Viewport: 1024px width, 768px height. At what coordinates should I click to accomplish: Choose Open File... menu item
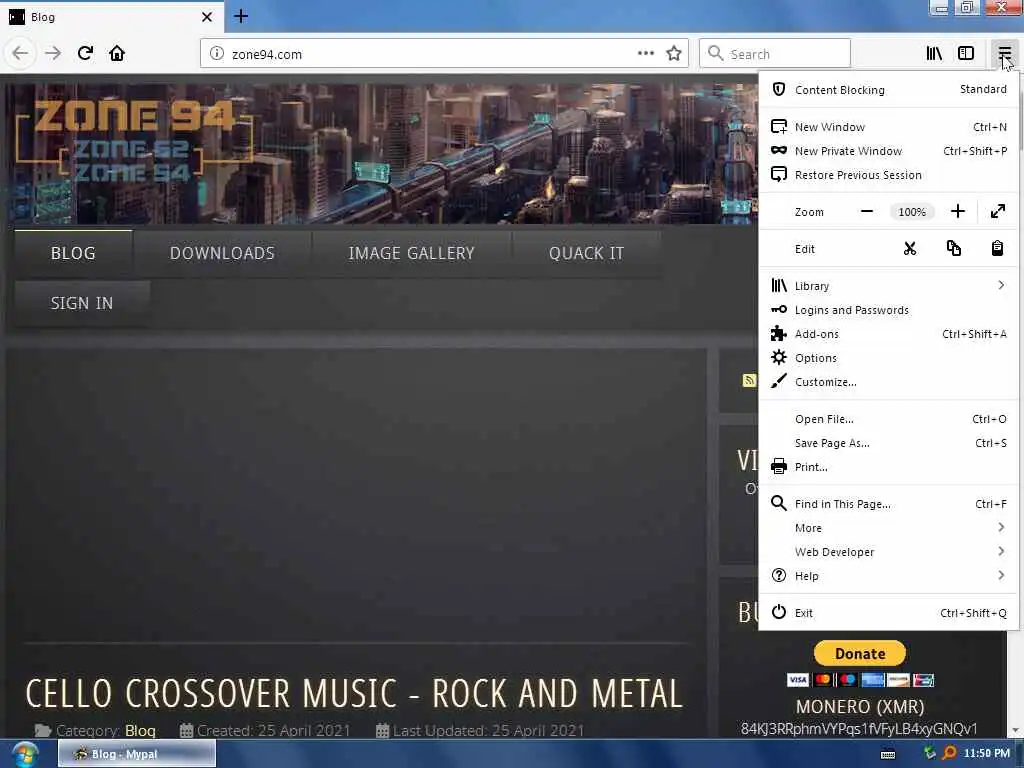pyautogui.click(x=889, y=419)
